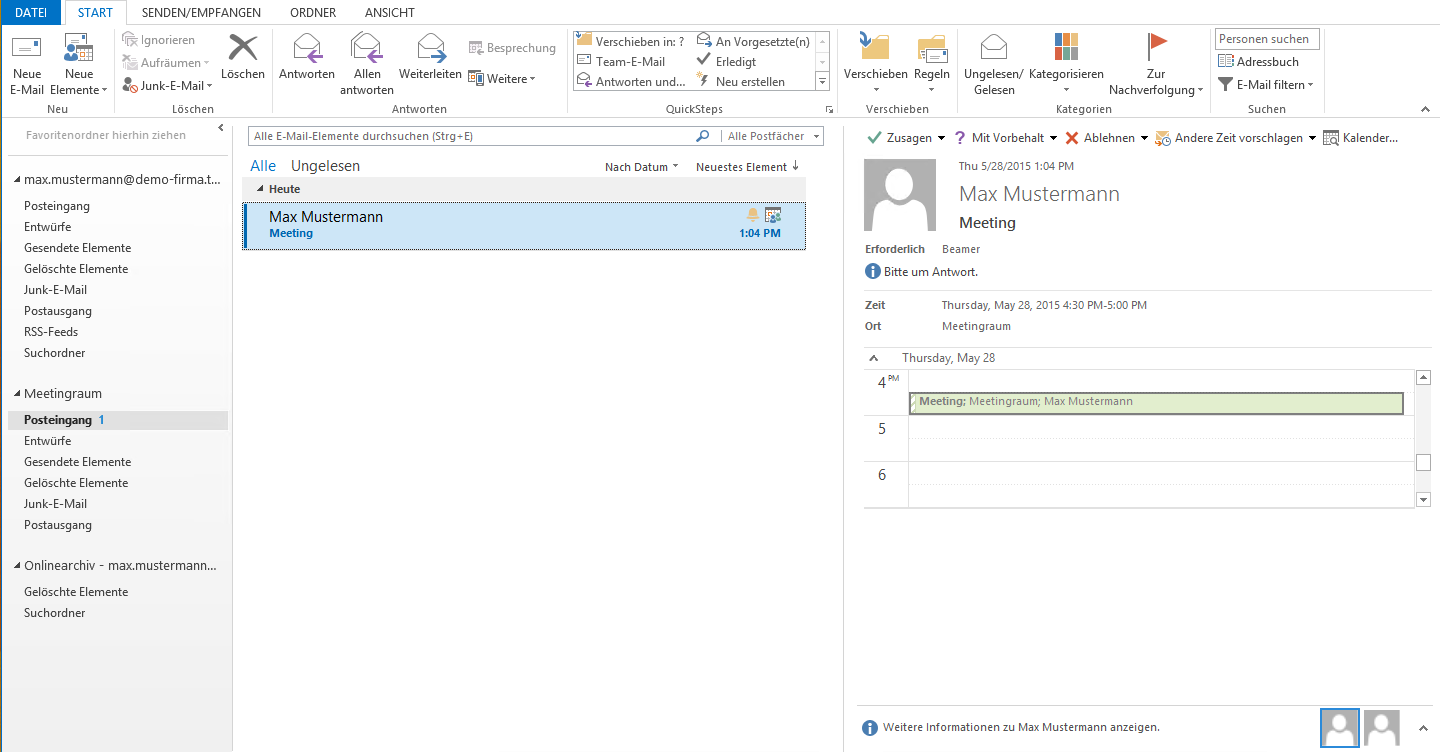Click calendar preview scroll up arrow
Image resolution: width=1440 pixels, height=752 pixels.
tap(1424, 378)
